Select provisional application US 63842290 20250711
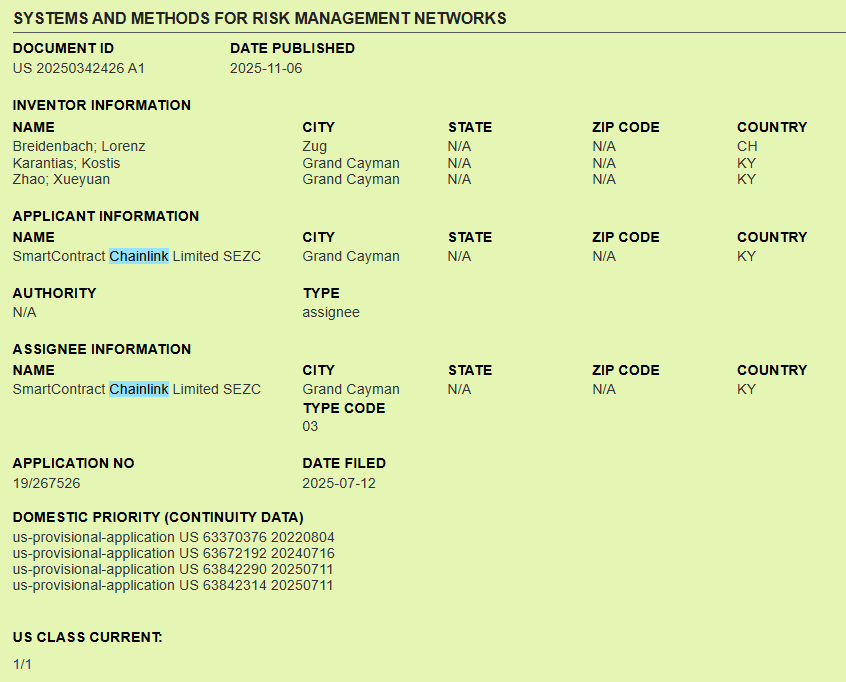846x682 pixels. pyautogui.click(x=173, y=569)
